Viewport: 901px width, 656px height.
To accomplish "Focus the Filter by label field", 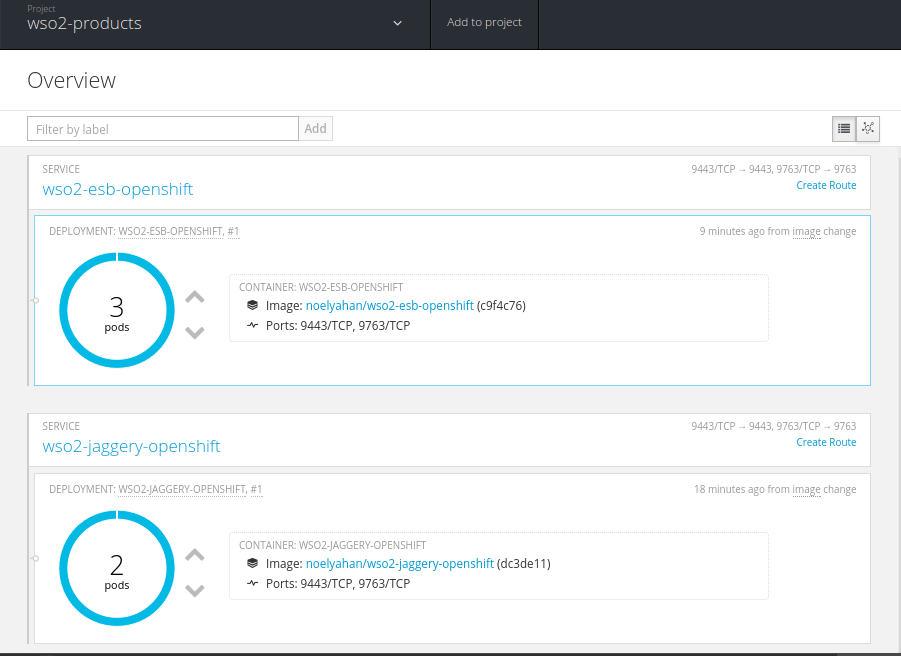I will click(163, 129).
